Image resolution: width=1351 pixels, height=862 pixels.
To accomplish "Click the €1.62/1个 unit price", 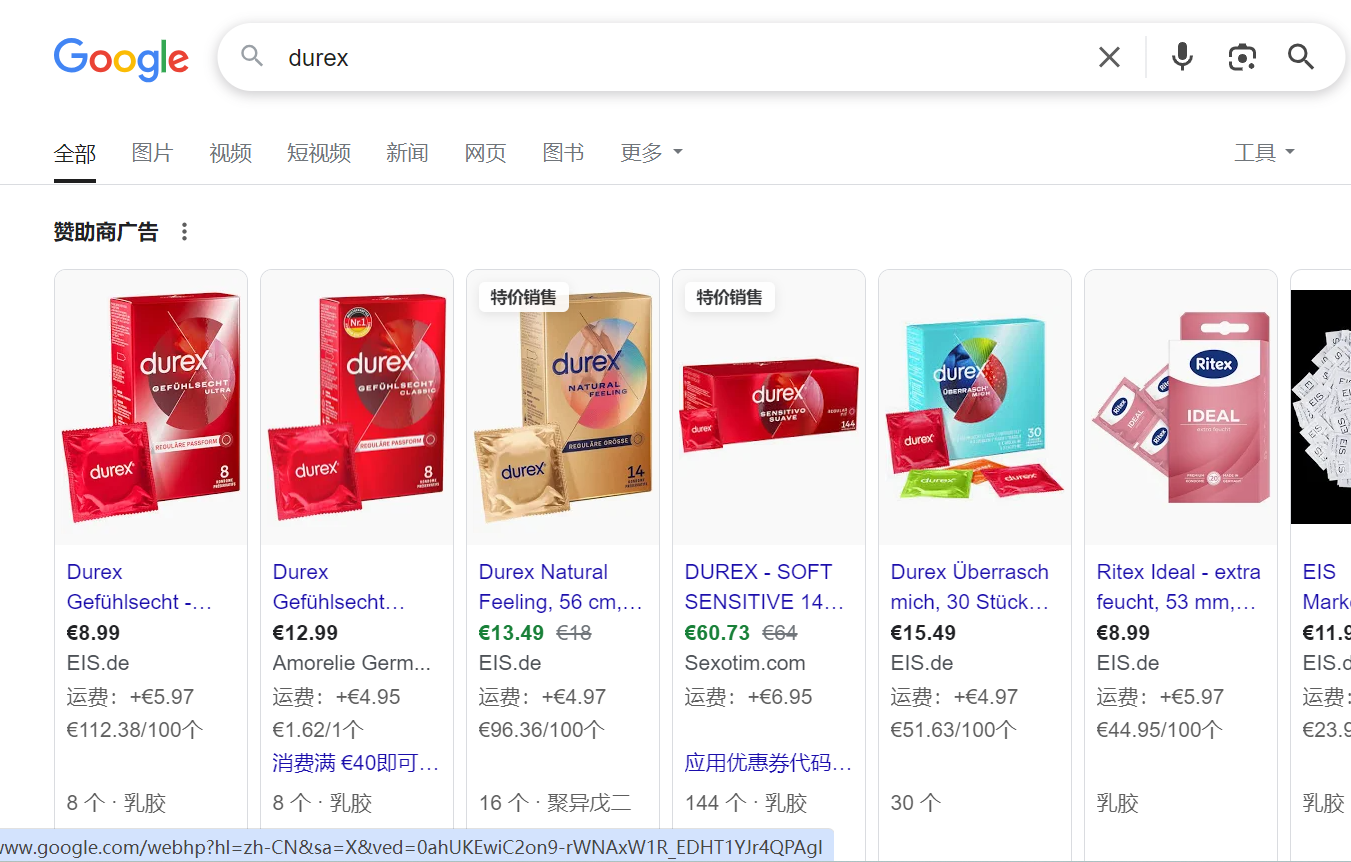I will (x=319, y=730).
